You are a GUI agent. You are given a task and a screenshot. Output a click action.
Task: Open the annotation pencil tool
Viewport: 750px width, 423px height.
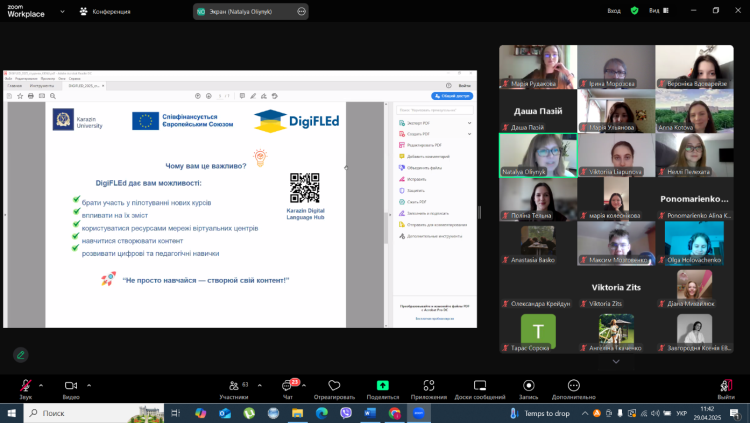pyautogui.click(x=21, y=355)
